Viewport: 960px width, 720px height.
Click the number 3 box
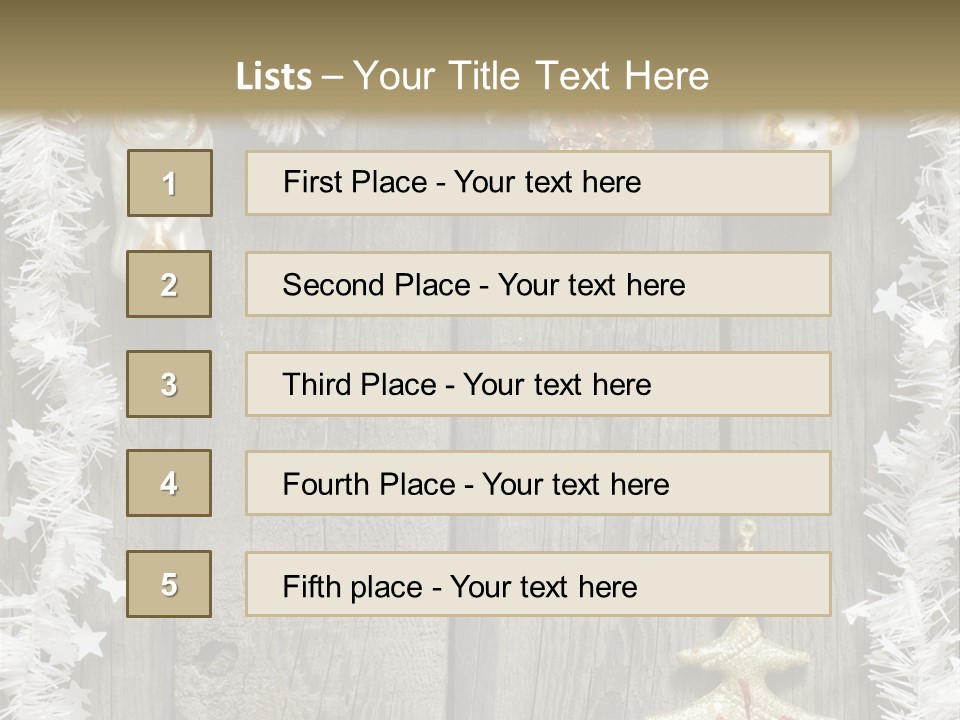point(169,384)
